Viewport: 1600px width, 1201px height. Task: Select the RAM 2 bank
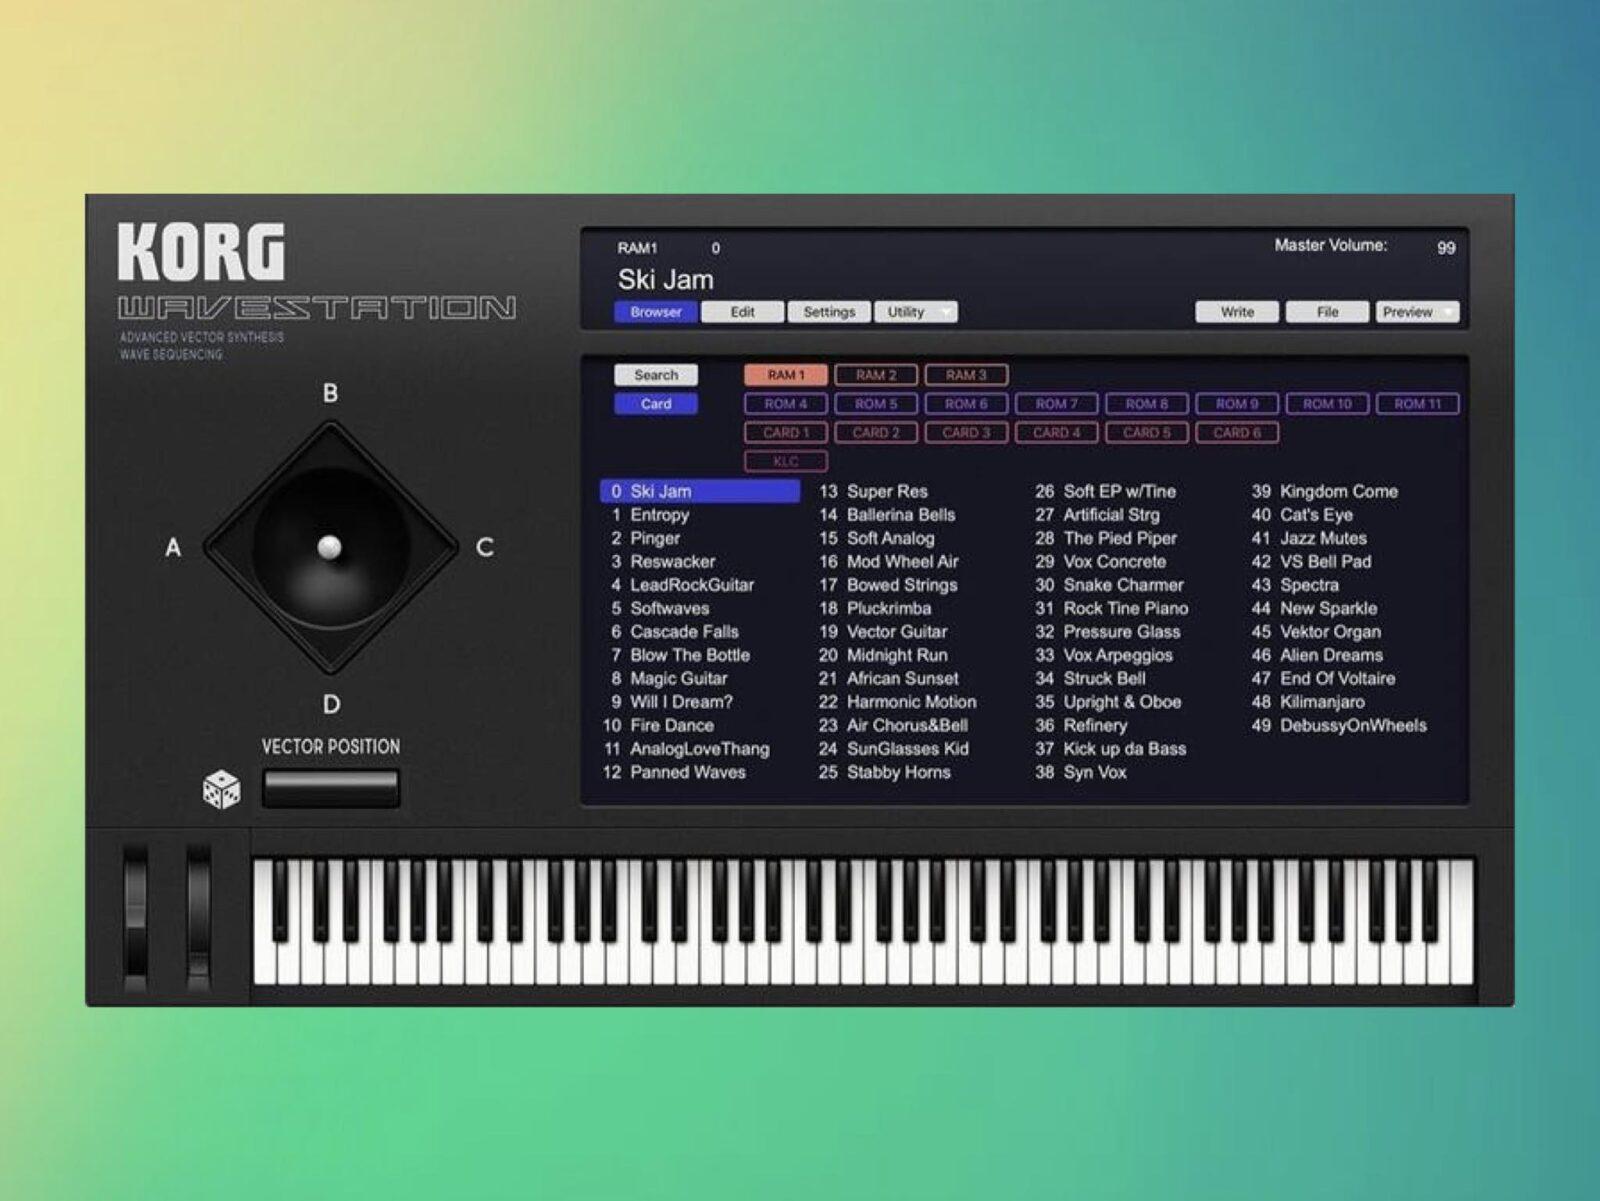point(877,375)
